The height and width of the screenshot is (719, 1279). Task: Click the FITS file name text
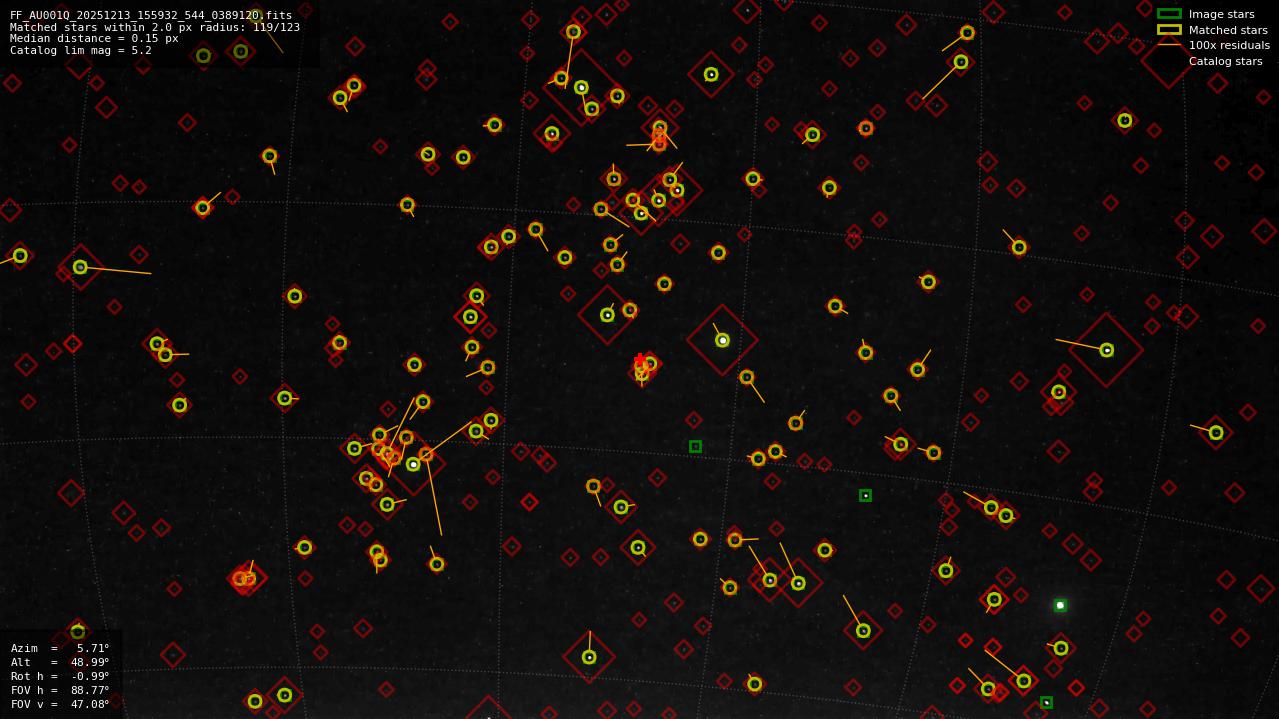(x=151, y=15)
